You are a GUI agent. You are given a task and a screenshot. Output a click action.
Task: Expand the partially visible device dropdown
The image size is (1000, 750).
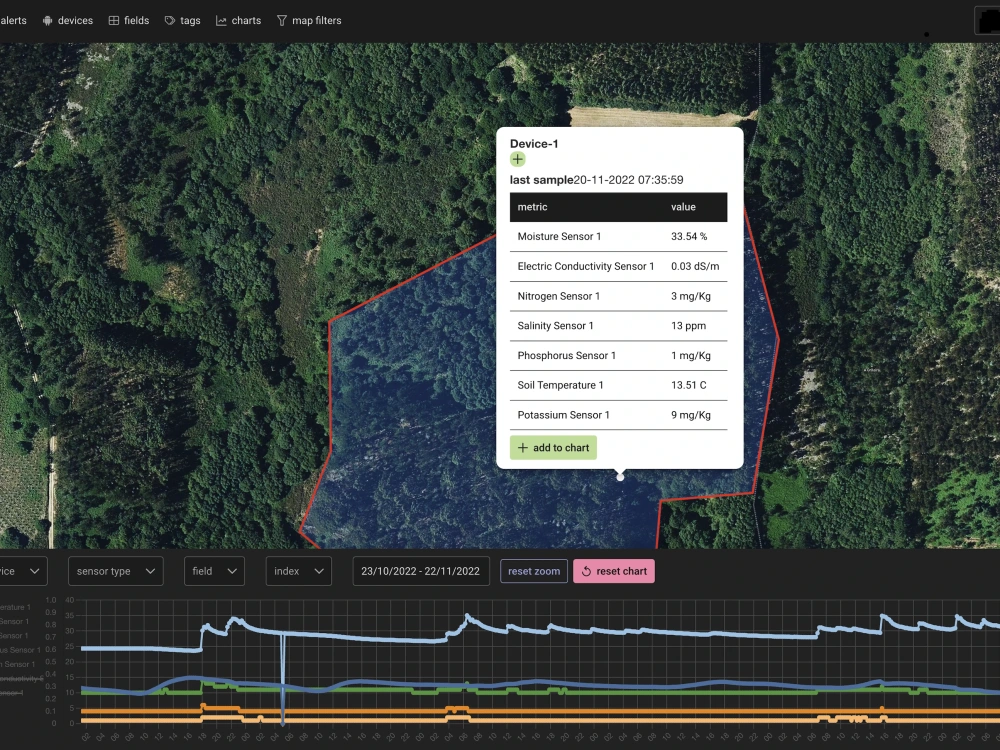(22, 571)
